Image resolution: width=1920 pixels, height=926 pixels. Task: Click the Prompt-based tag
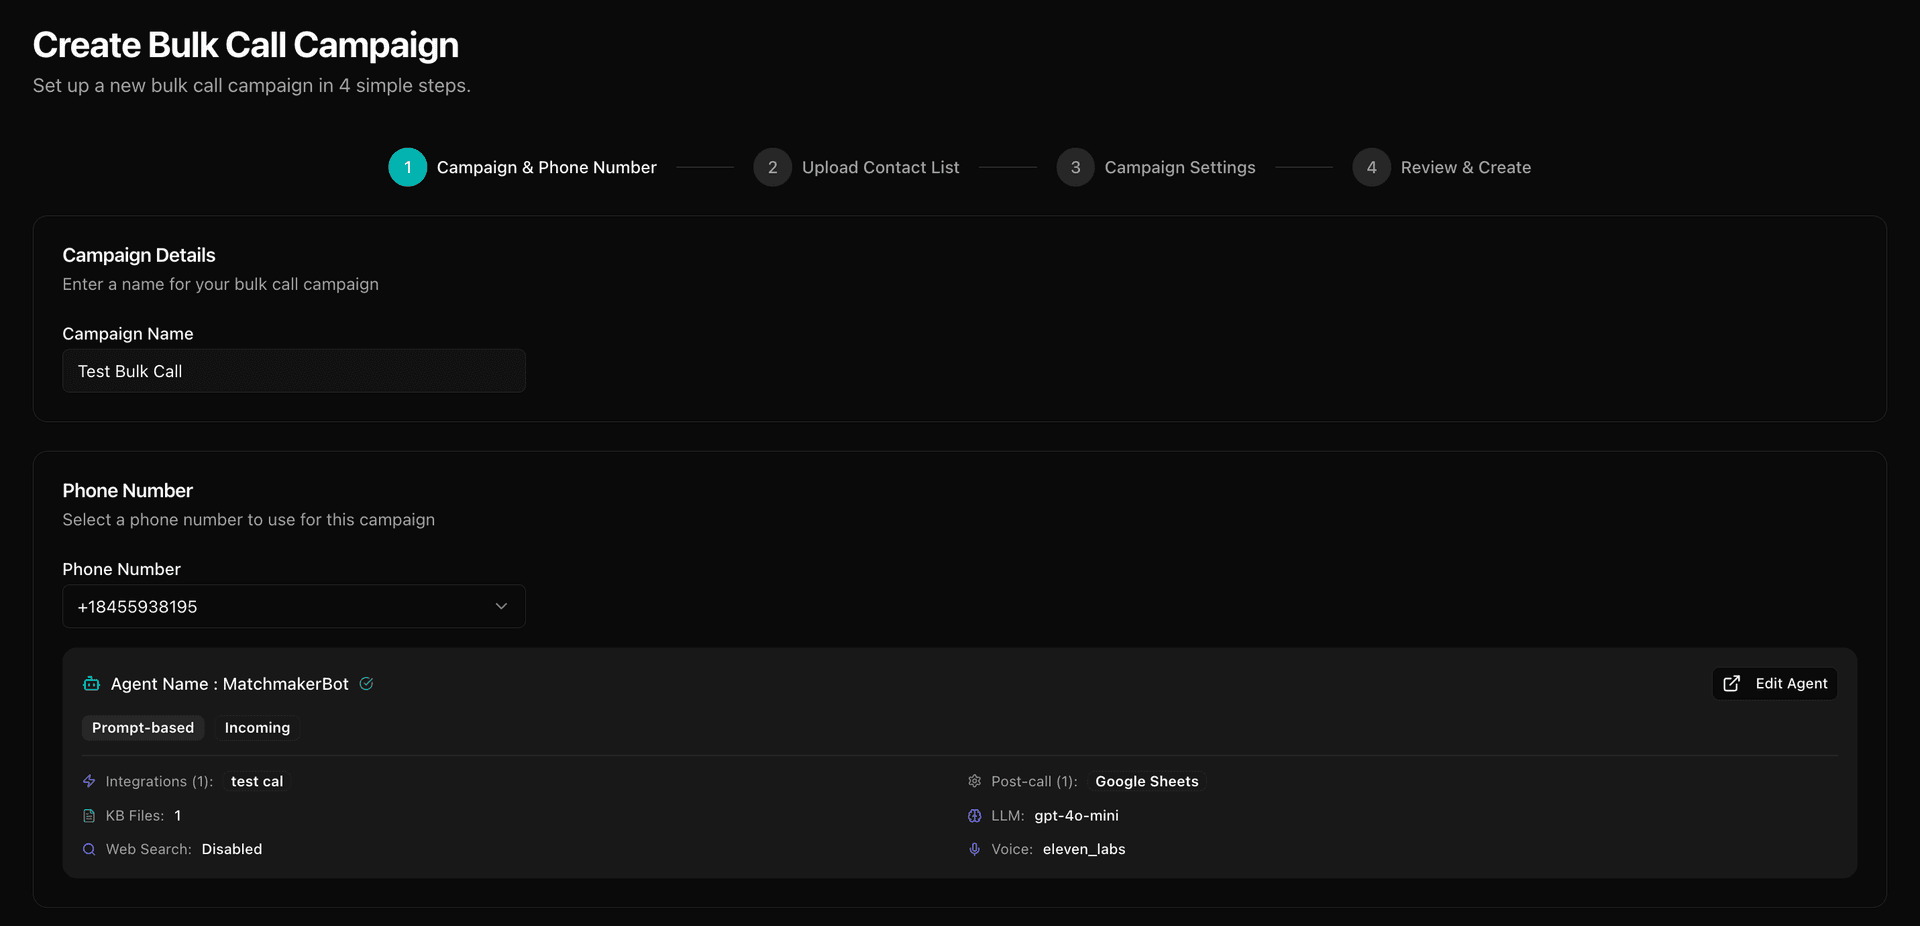[x=143, y=728]
